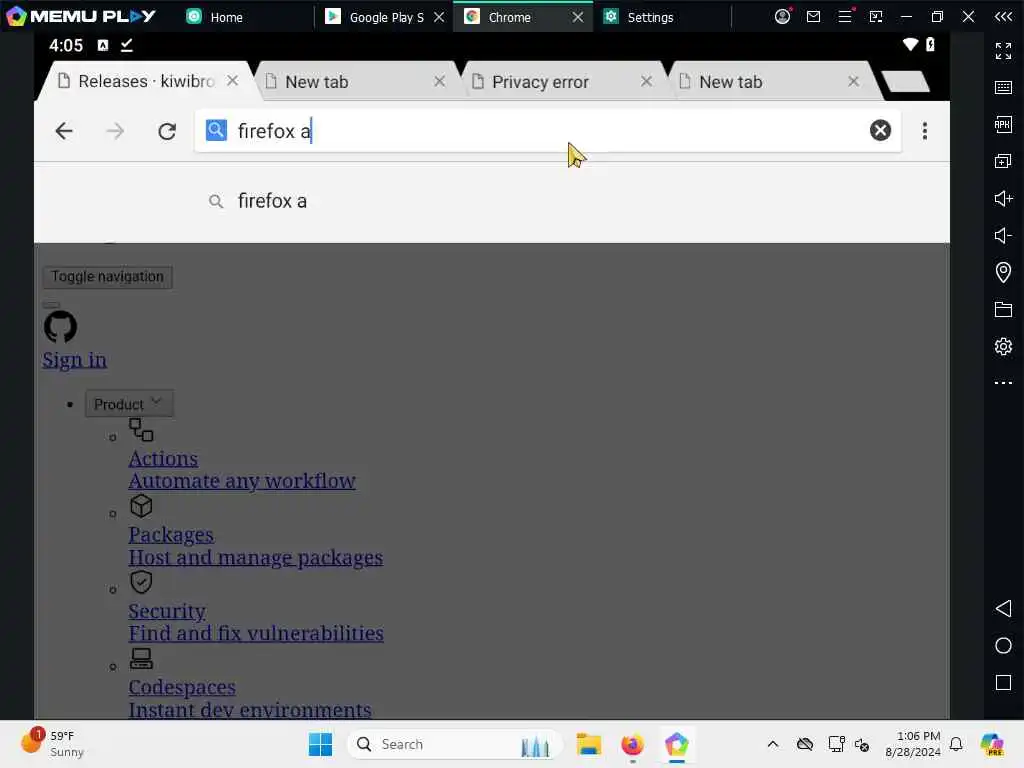Open MEmu mail messages icon
The width and height of the screenshot is (1024, 768).
[x=813, y=16]
